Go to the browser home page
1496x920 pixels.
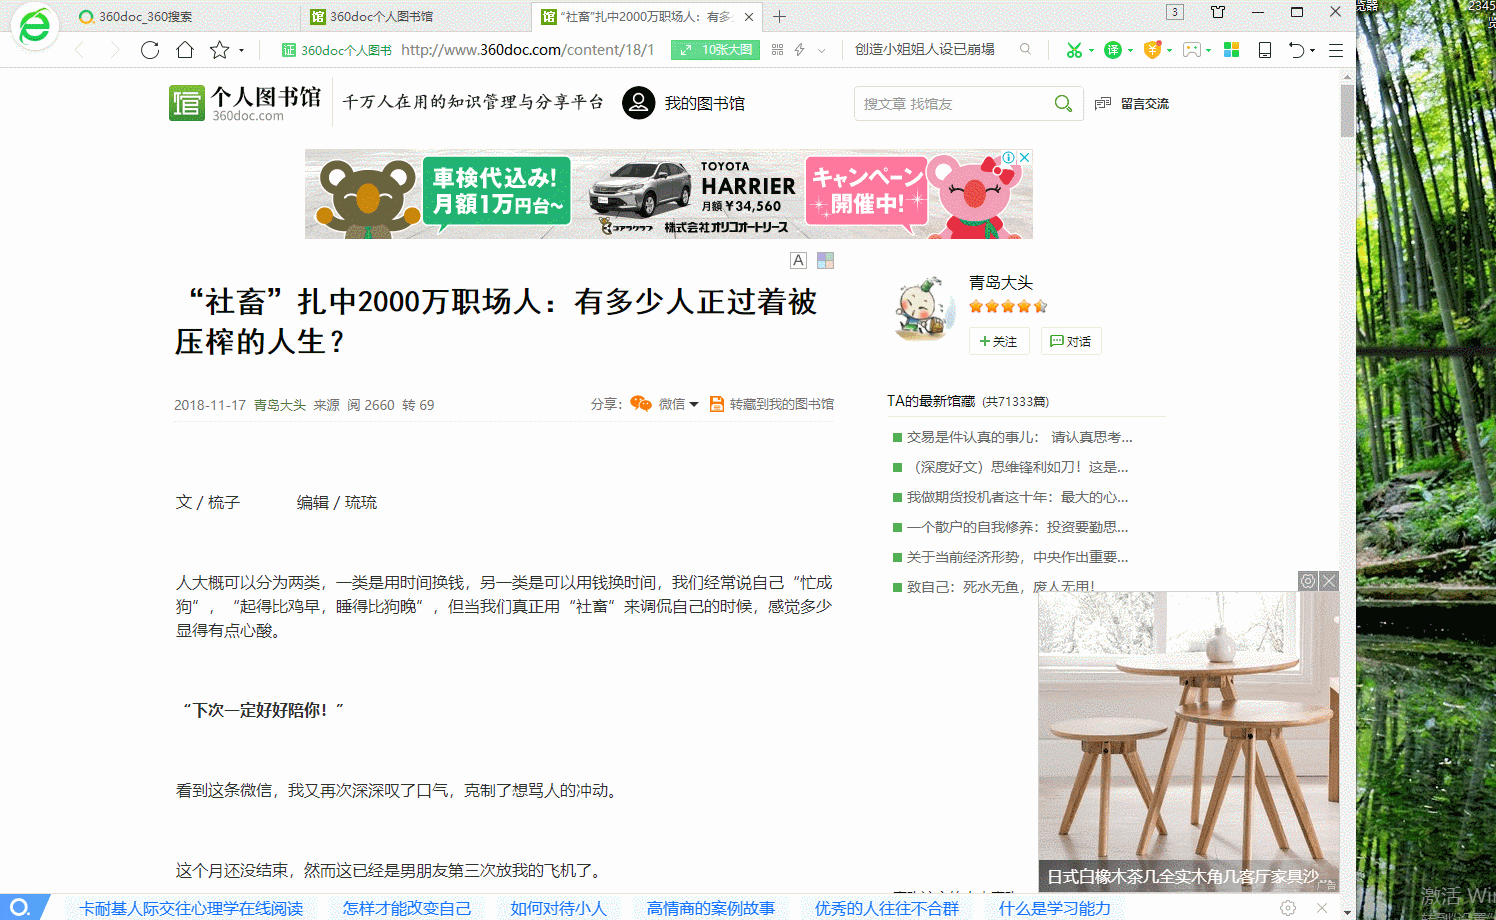click(x=185, y=50)
